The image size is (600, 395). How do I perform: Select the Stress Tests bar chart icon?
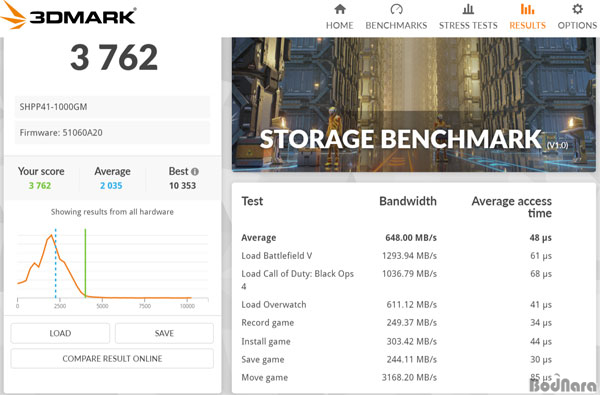pyautogui.click(x=468, y=9)
